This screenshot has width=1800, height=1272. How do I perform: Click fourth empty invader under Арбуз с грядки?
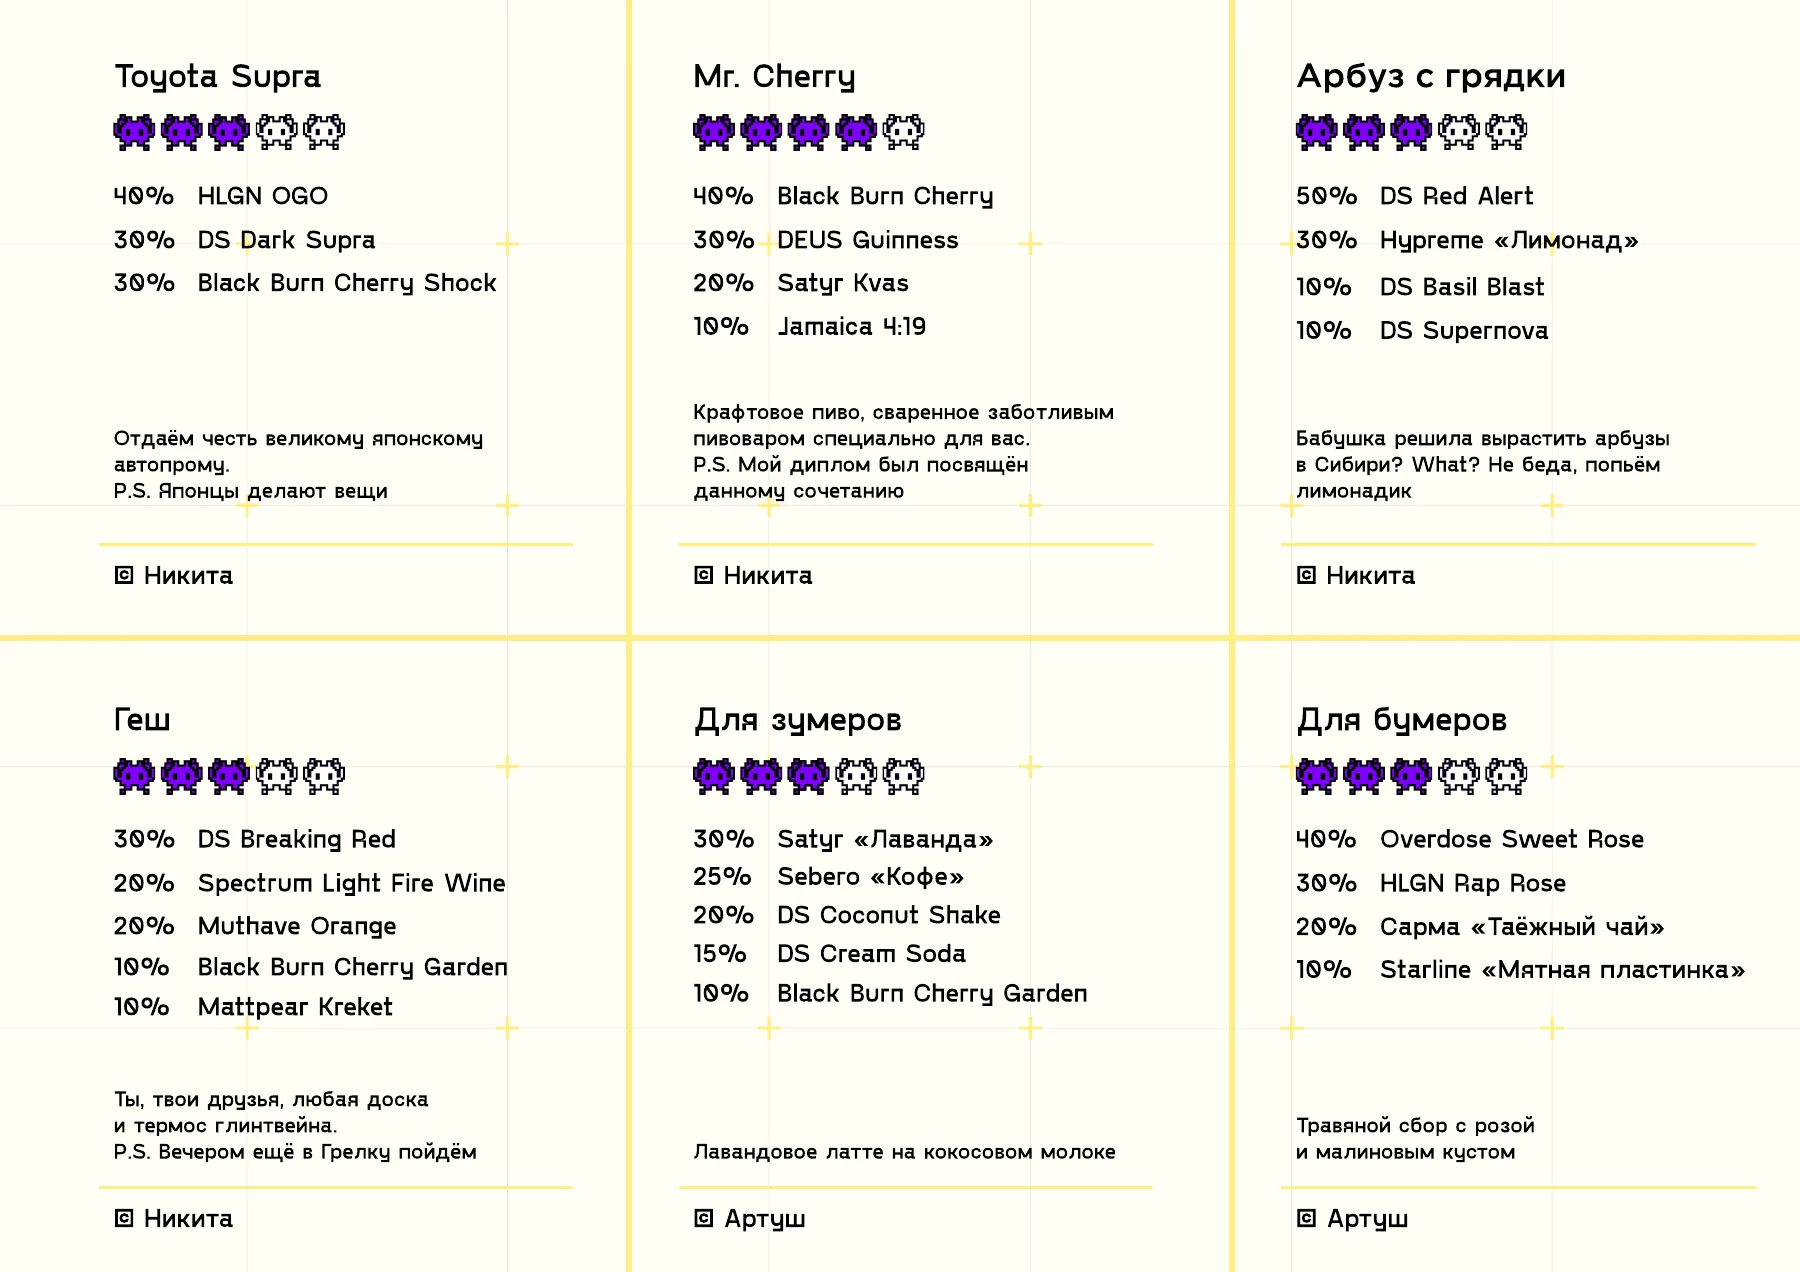[x=1459, y=131]
